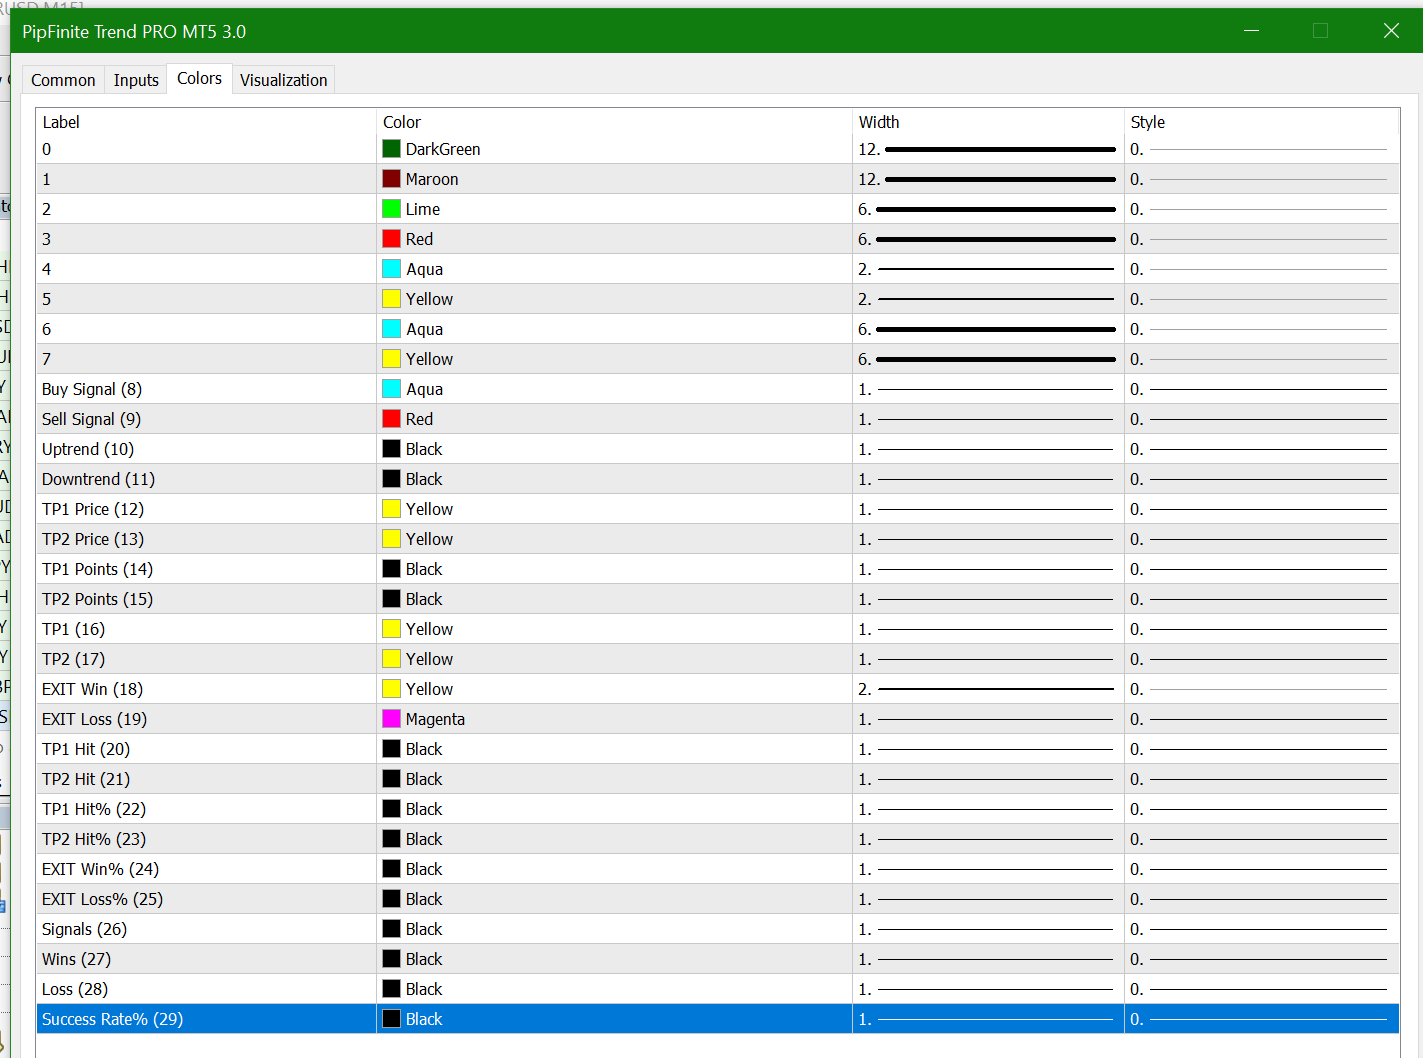
Task: Select the TP2 Points (15) label
Action: (97, 599)
